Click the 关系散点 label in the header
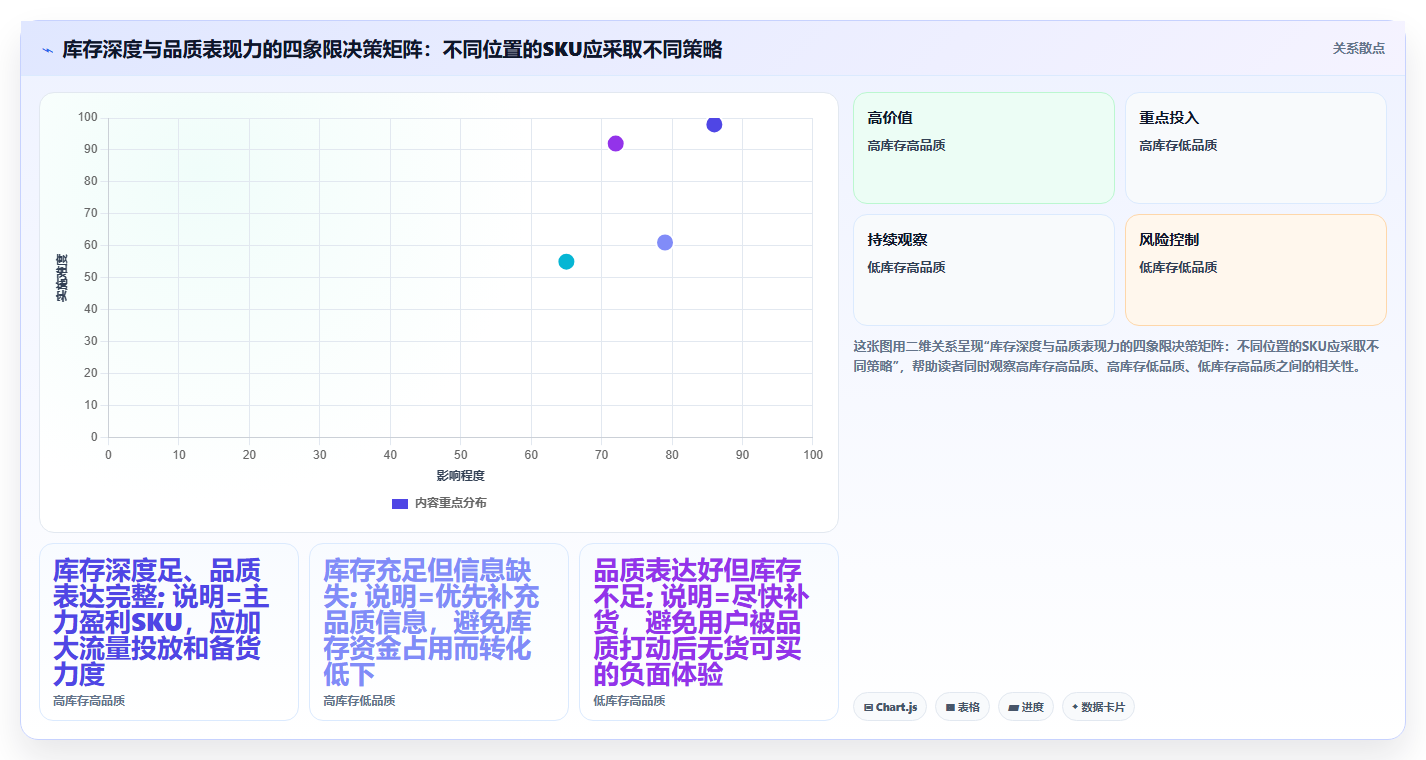The width and height of the screenshot is (1426, 760). tap(1358, 48)
